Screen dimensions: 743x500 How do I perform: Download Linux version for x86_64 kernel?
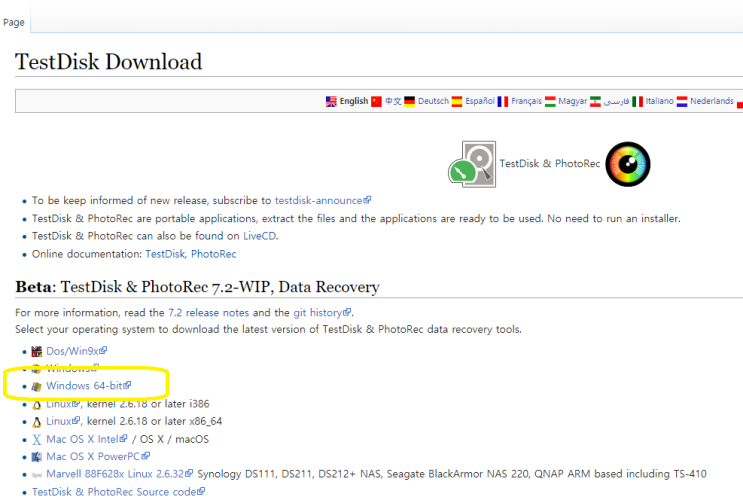coord(63,421)
